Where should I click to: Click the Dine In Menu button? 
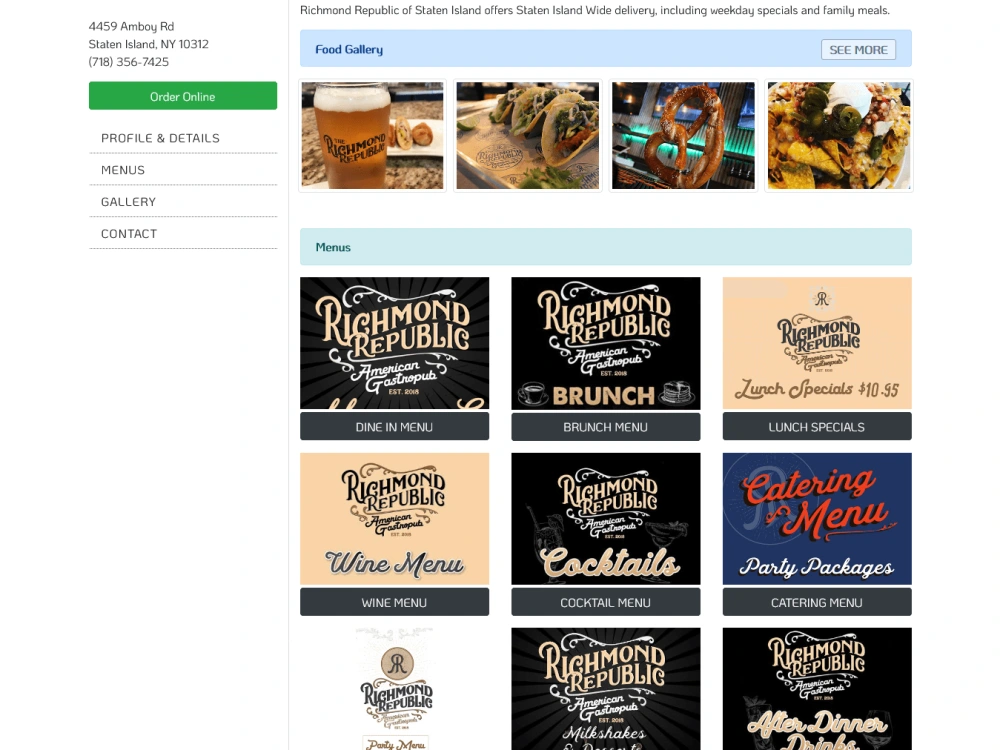click(x=394, y=427)
